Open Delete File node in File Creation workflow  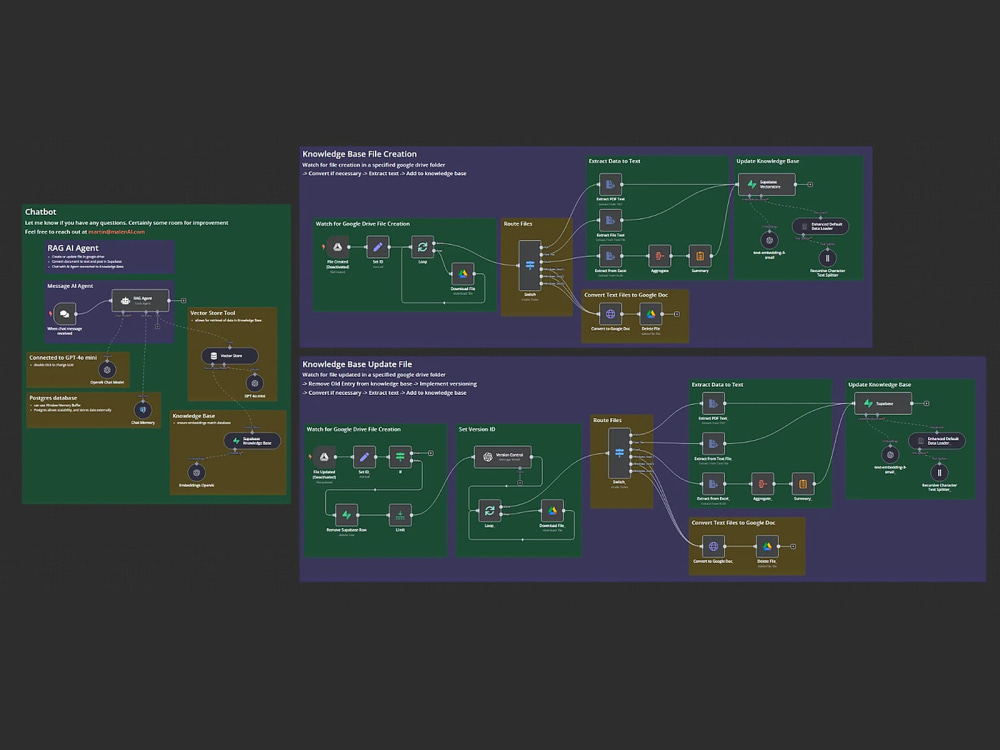(651, 314)
